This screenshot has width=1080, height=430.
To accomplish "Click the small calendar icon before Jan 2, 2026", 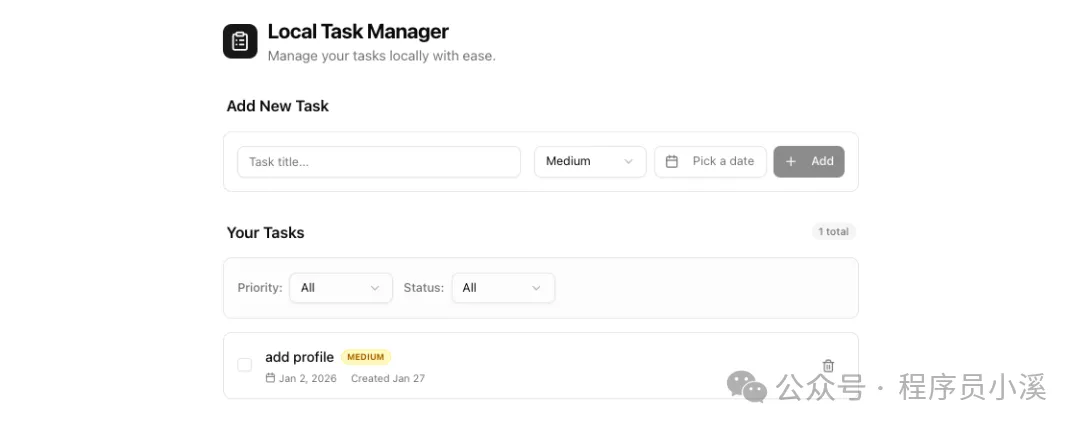I will [x=270, y=379].
